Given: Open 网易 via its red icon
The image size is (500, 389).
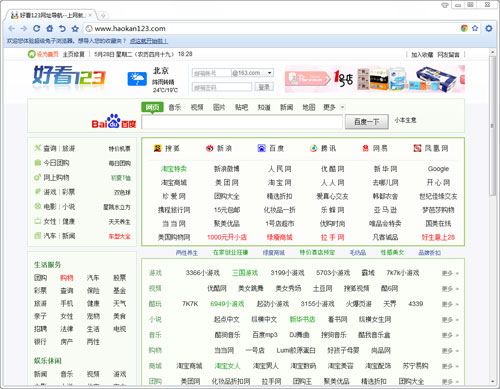Looking at the screenshot, I should pyautogui.click(x=366, y=148).
